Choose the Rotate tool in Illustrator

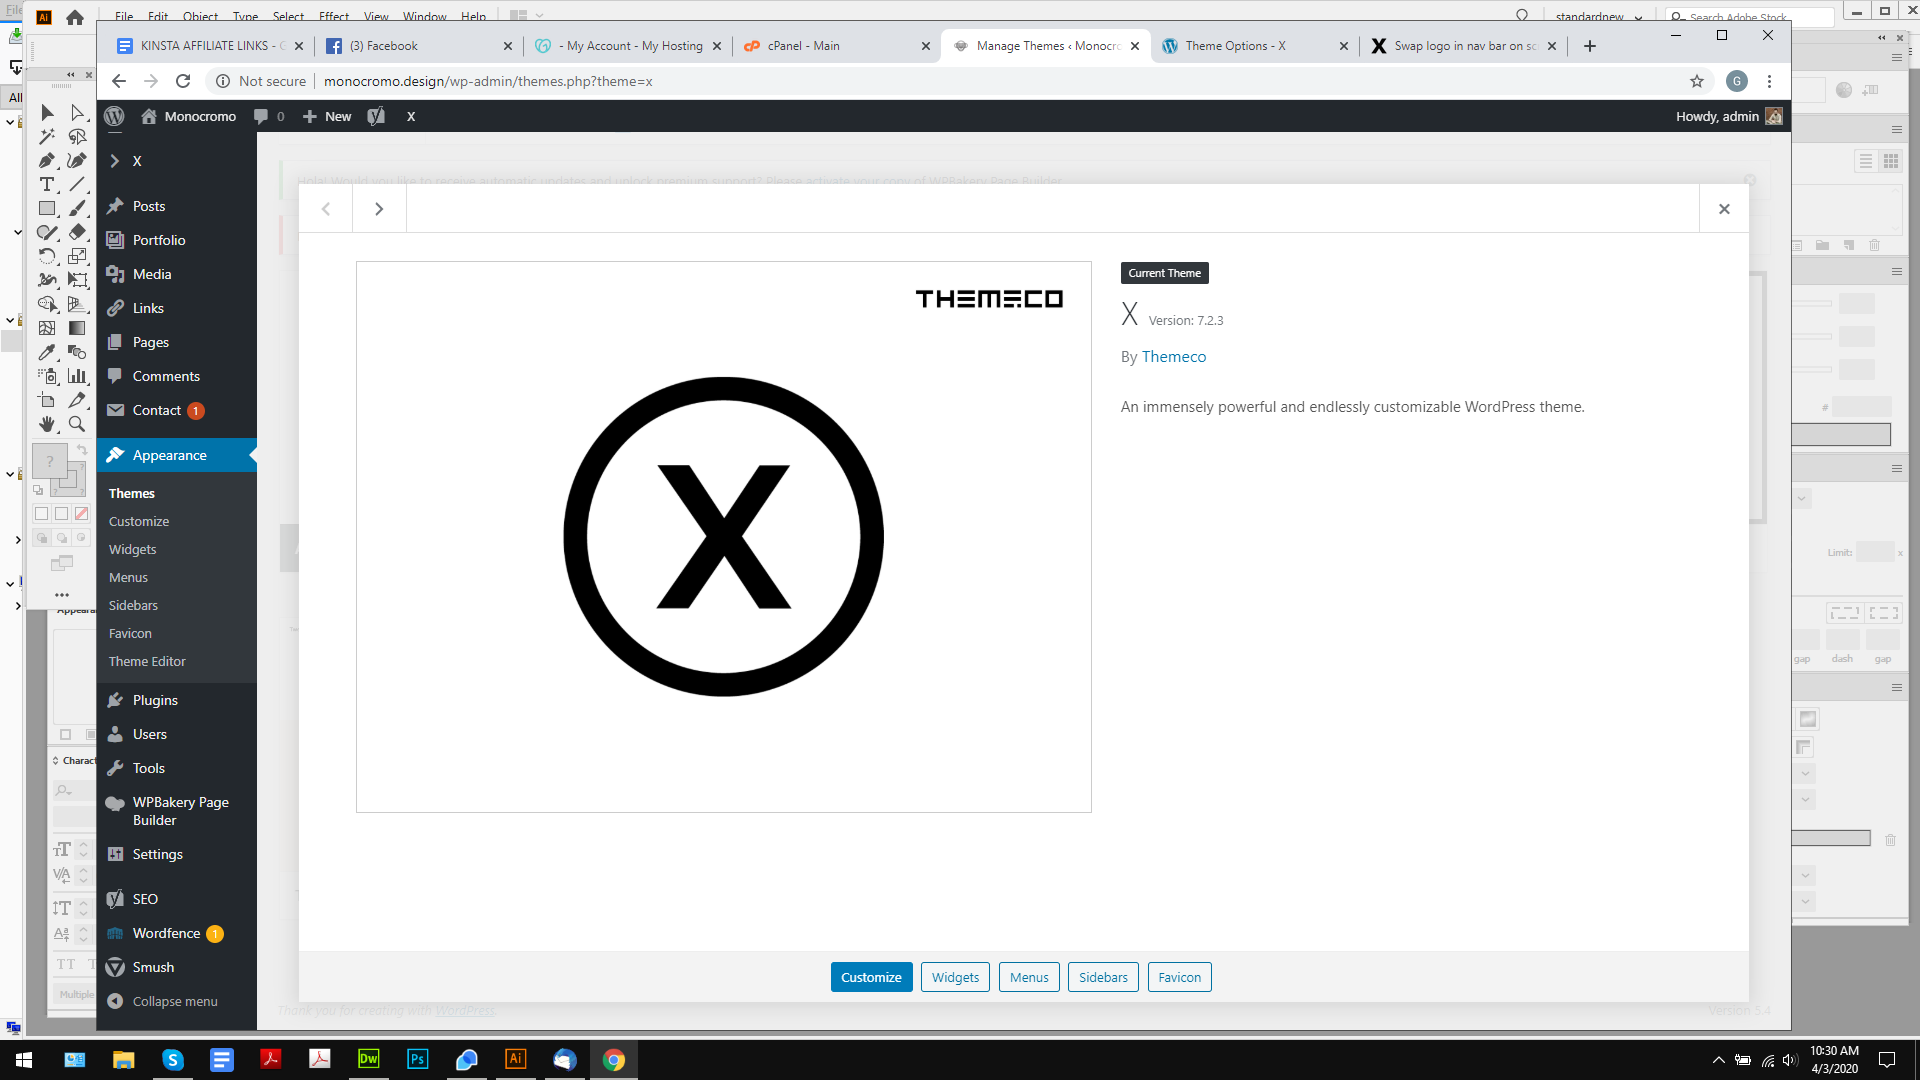[47, 256]
